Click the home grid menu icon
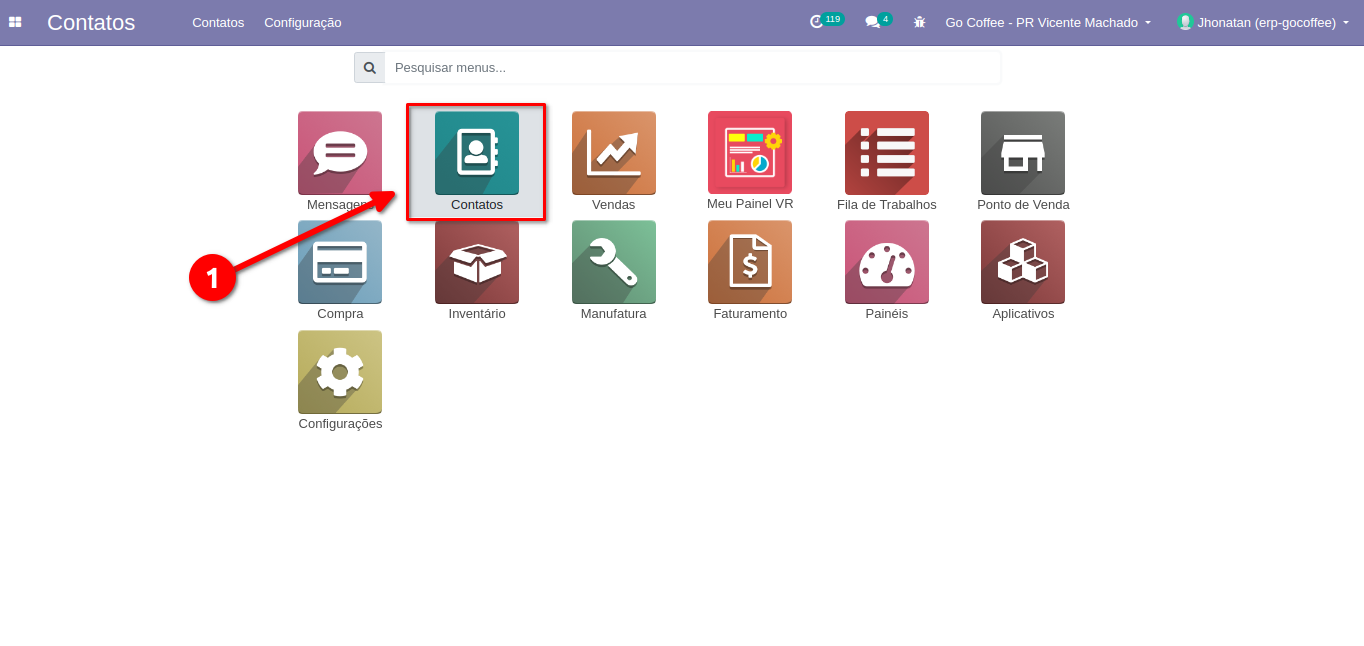Image resolution: width=1364 pixels, height=646 pixels. tap(15, 22)
